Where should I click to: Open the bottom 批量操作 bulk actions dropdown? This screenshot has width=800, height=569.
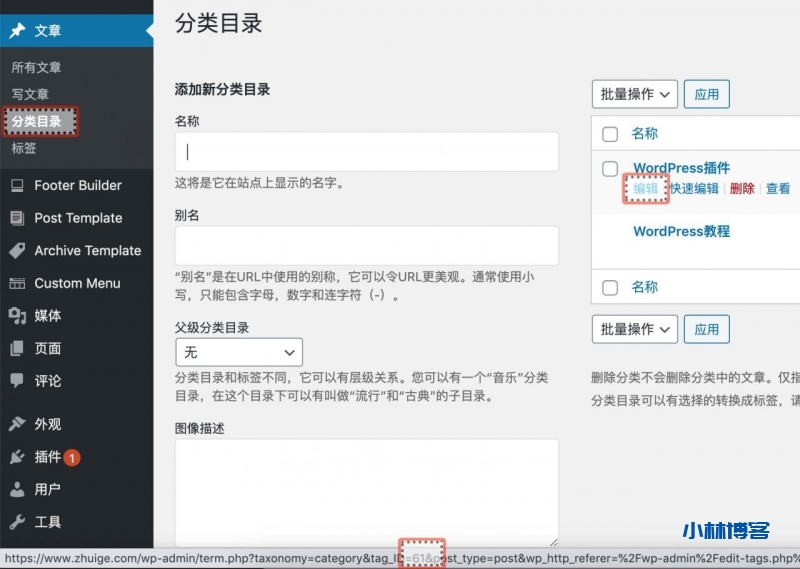pos(635,329)
